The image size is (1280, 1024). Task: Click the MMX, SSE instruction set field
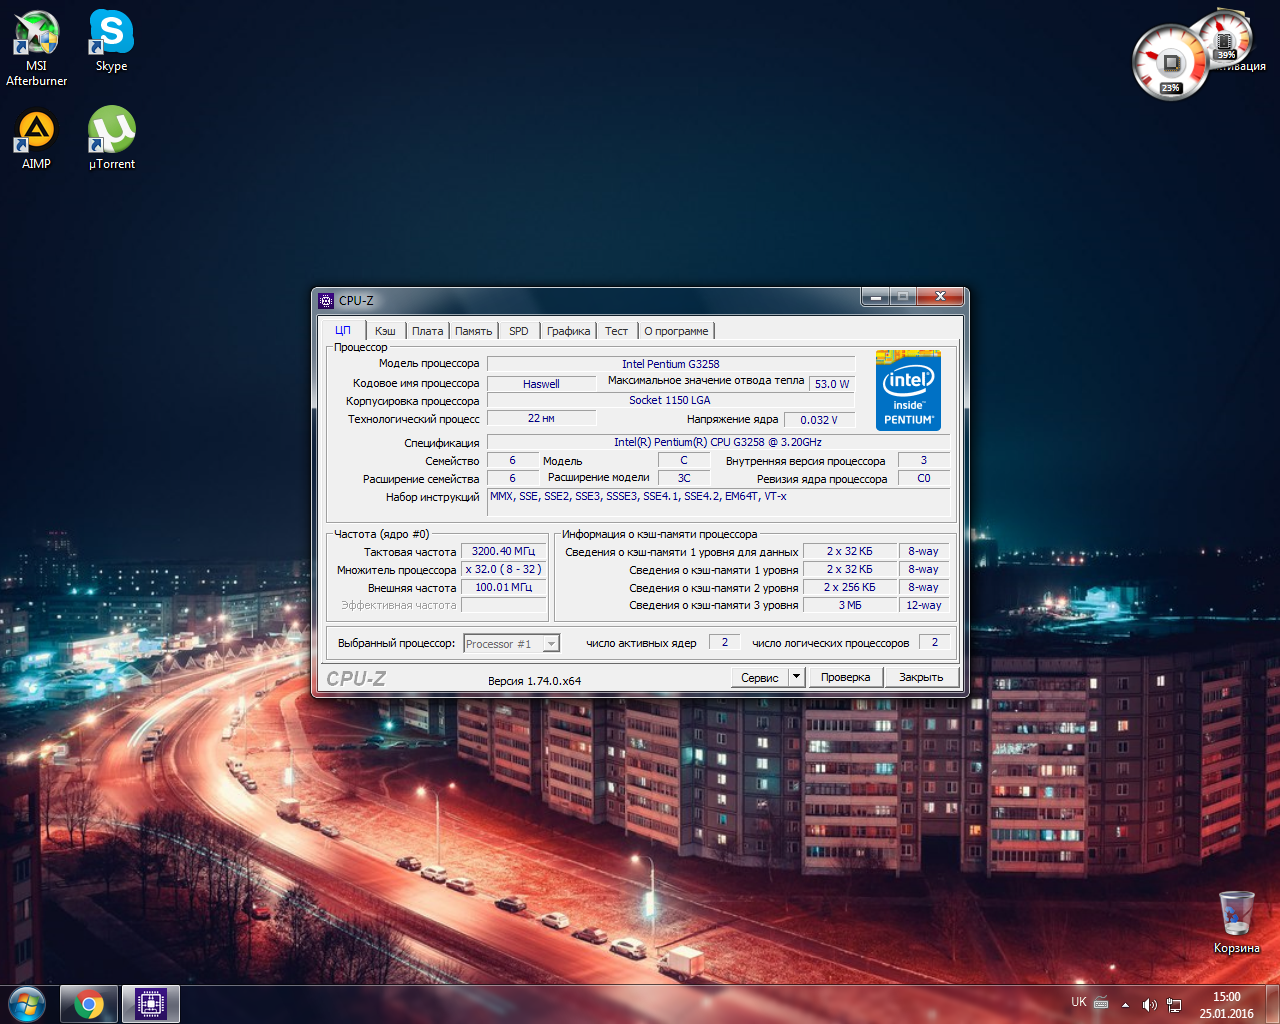coord(718,503)
